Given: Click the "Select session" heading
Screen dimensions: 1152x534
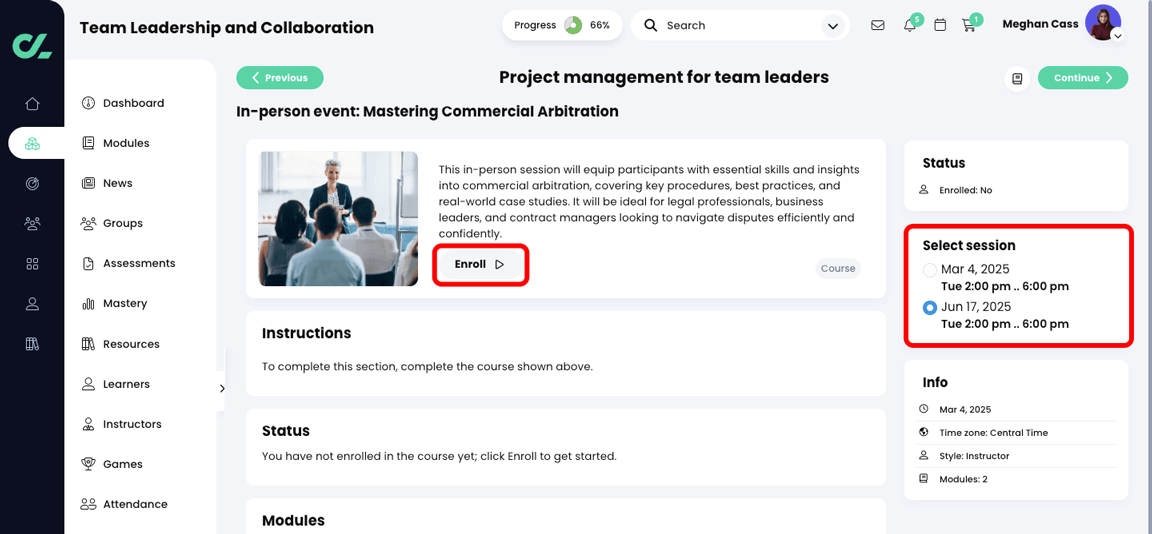Looking at the screenshot, I should [x=969, y=245].
